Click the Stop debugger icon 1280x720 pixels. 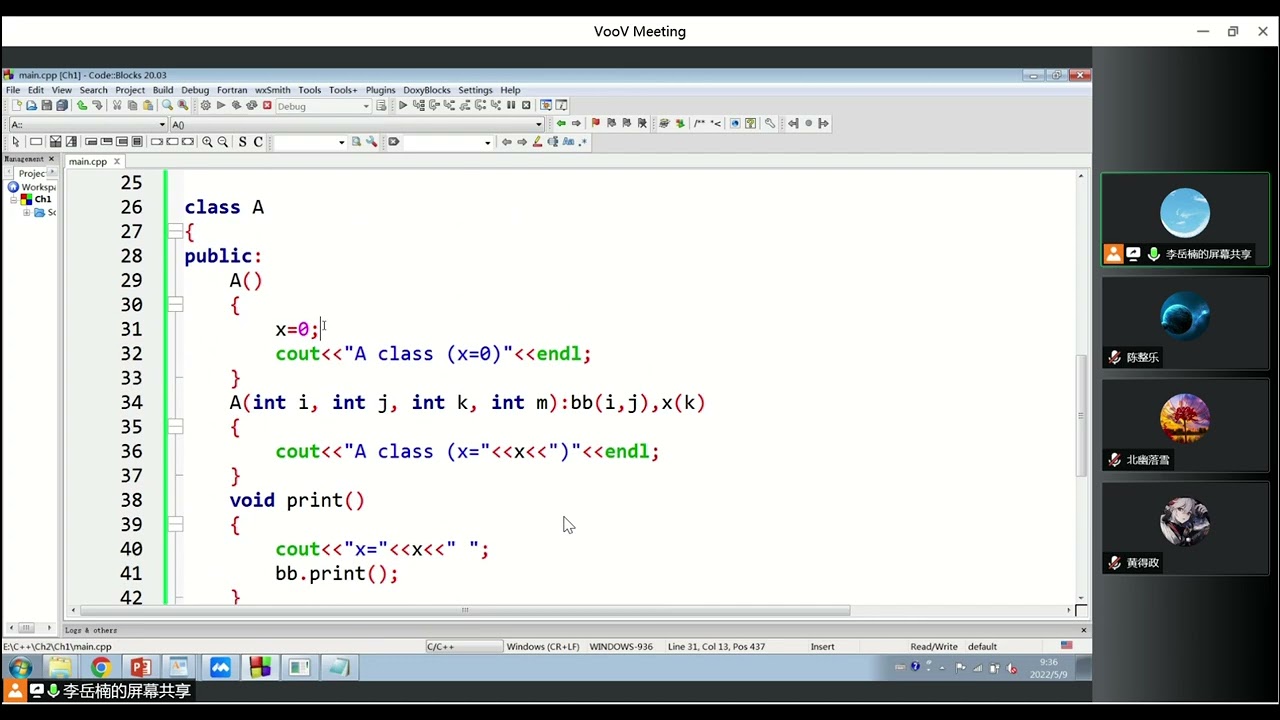coord(526,105)
